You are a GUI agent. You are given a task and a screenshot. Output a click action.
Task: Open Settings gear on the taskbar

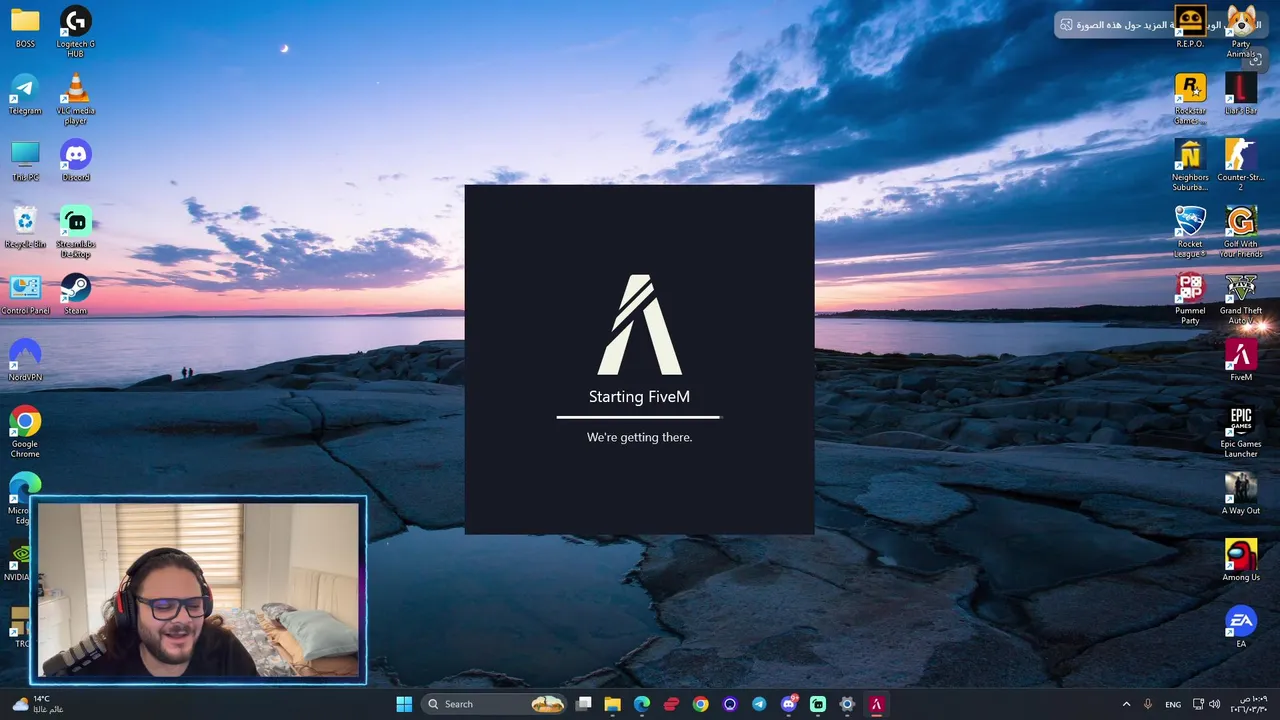(847, 704)
